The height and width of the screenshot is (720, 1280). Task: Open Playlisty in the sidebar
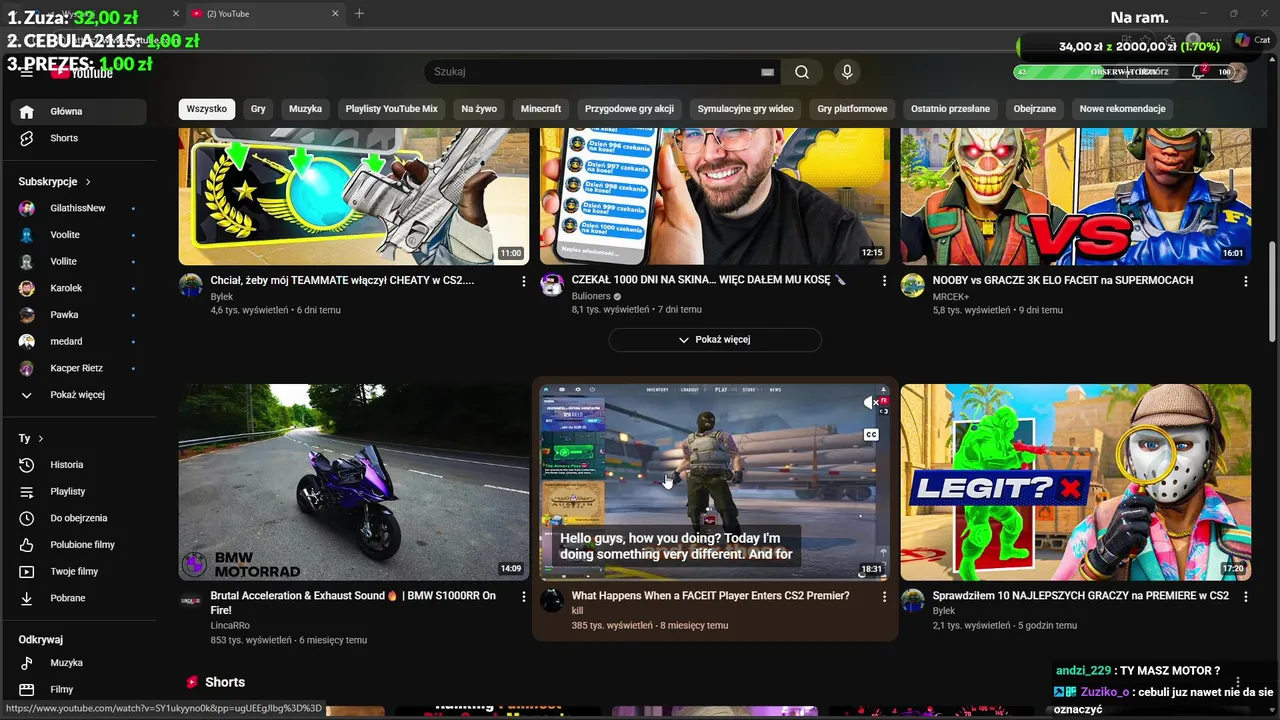78,492
